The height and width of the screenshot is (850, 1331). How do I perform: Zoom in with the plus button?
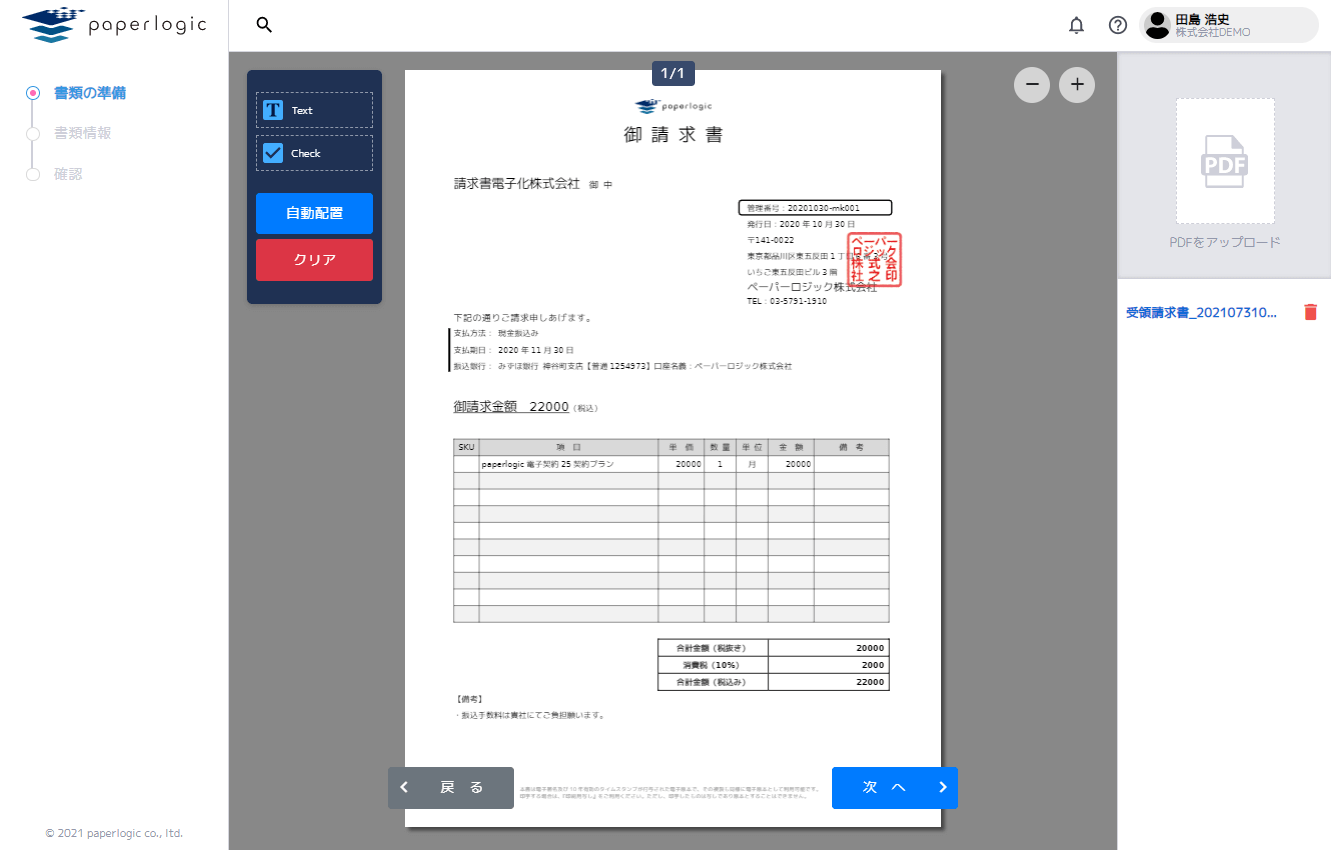[x=1077, y=85]
